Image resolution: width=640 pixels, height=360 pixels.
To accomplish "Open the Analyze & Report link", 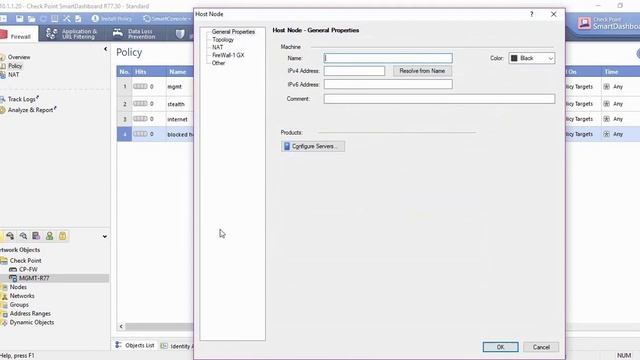I will coord(31,110).
